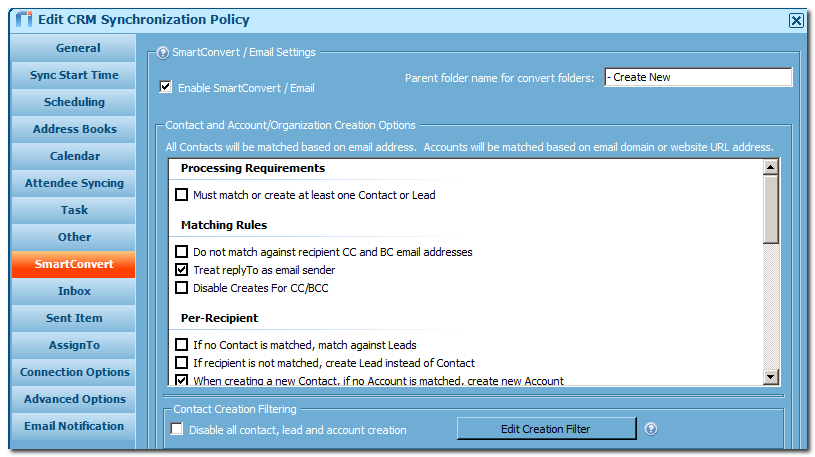The height and width of the screenshot is (457, 815).
Task: Switch to the Task tab
Action: click(74, 210)
